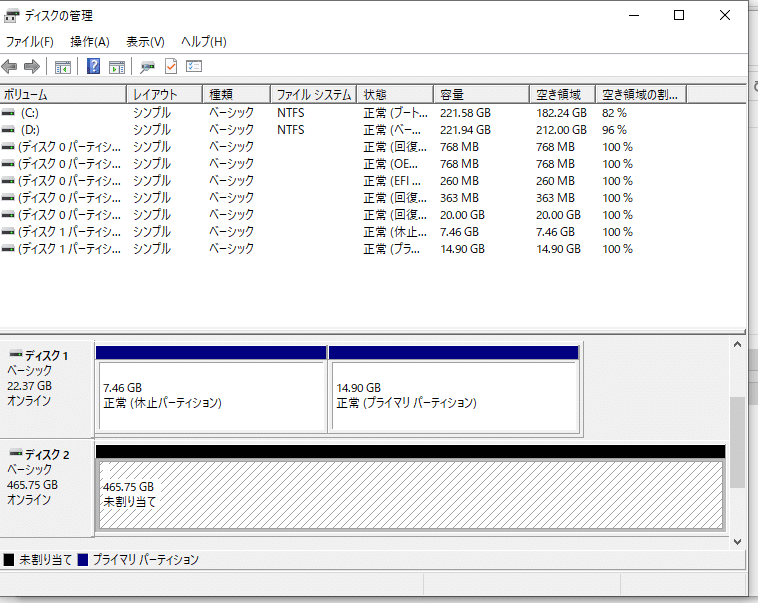Click the ディスク 1 disk icon
Viewport: 758px width, 603px height.
coord(16,354)
